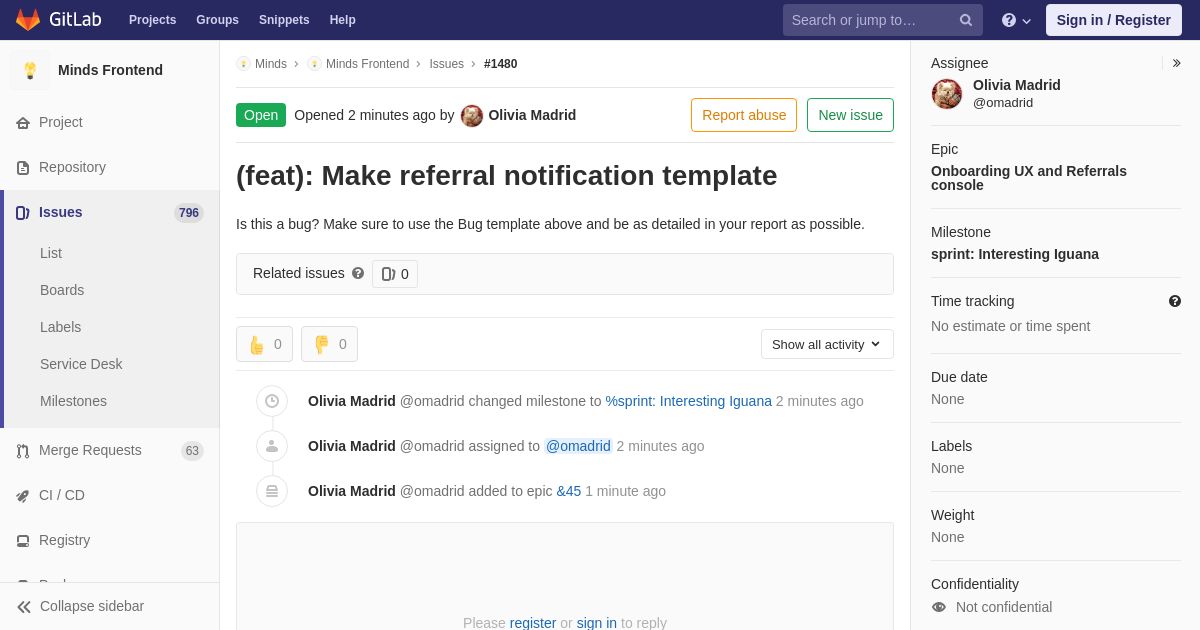Click the Merge Requests icon in sidebar

point(23,450)
